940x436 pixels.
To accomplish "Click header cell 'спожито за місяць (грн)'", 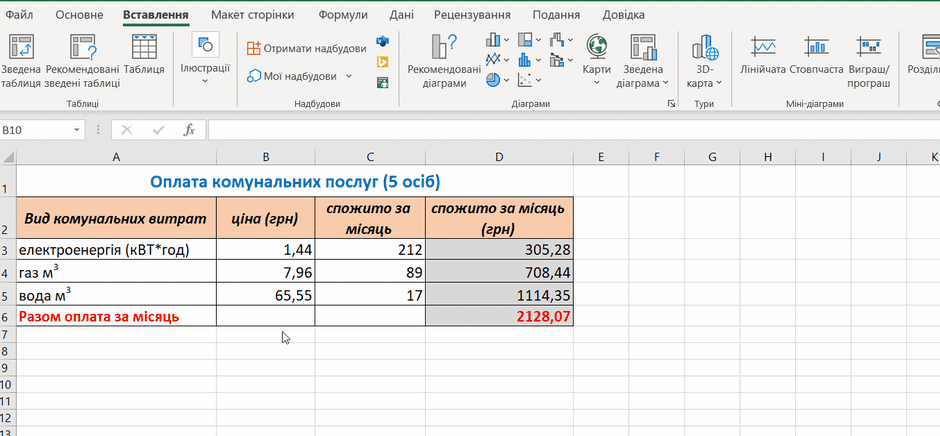I will click(x=499, y=218).
